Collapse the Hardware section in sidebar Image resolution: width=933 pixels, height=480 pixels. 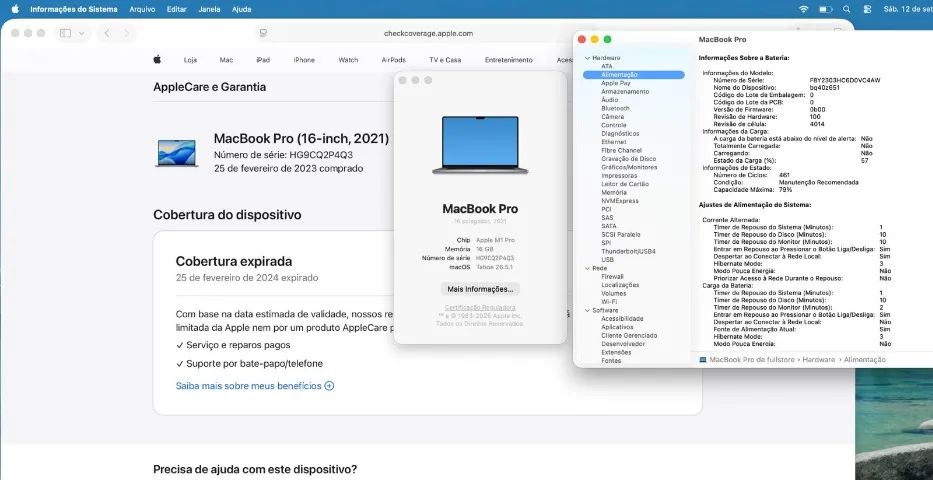(587, 58)
